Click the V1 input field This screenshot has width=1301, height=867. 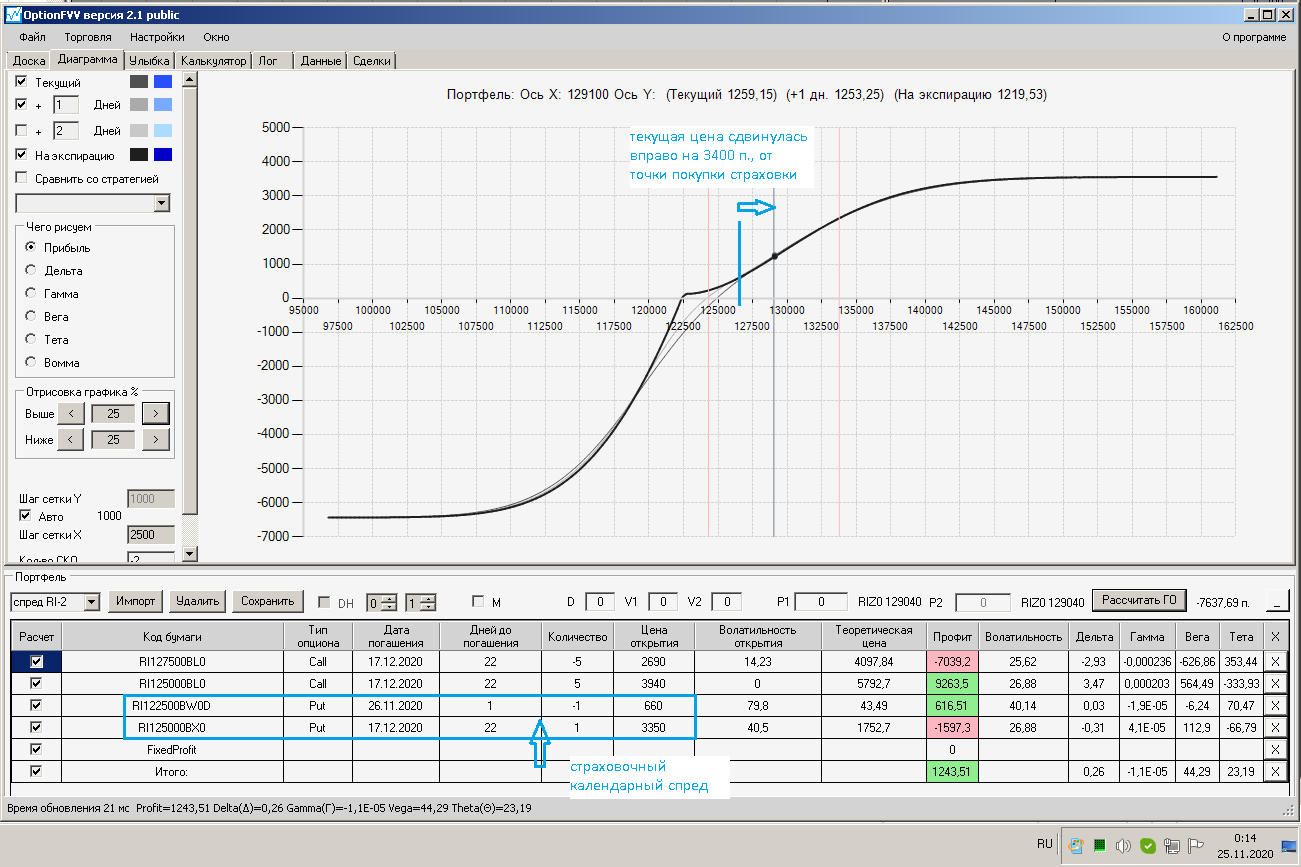[x=663, y=602]
